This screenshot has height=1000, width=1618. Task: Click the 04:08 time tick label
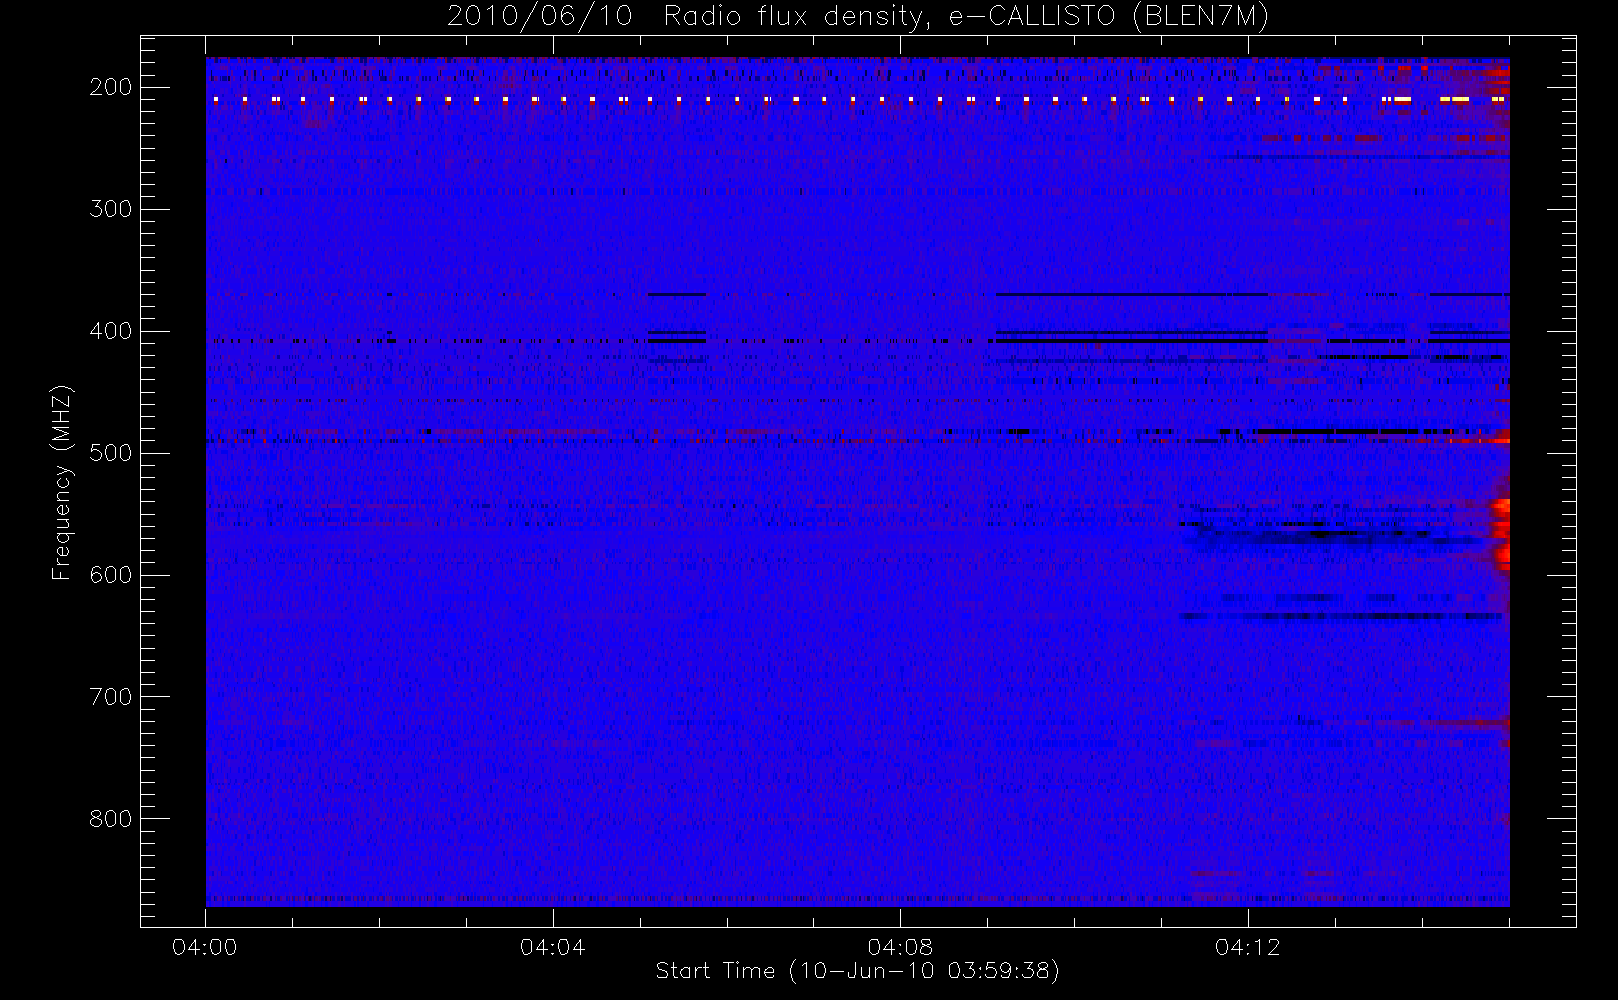click(900, 947)
